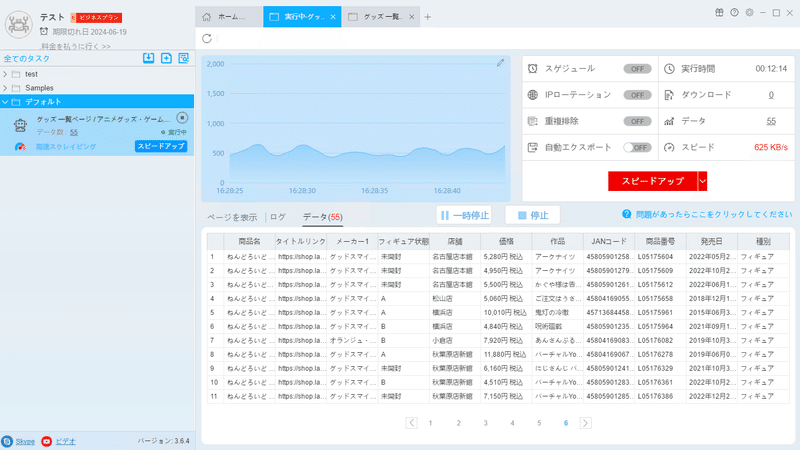Click the blue help icon beside problem link
The height and width of the screenshot is (450, 800).
627,214
